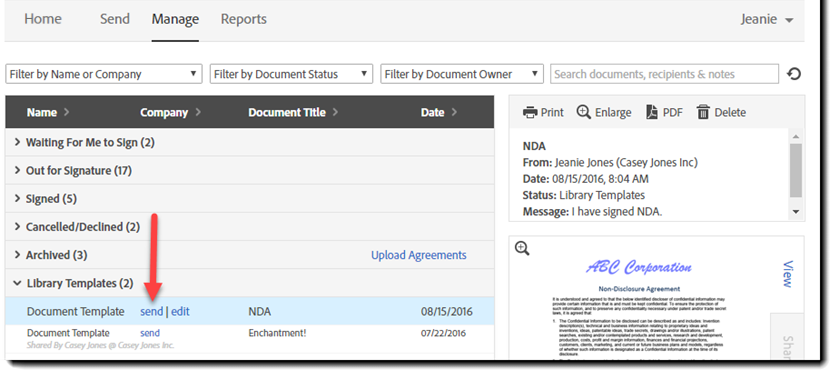Screen dimensions: 830x370
Task: Click the 07/22/2016 date cell
Action: tap(443, 333)
